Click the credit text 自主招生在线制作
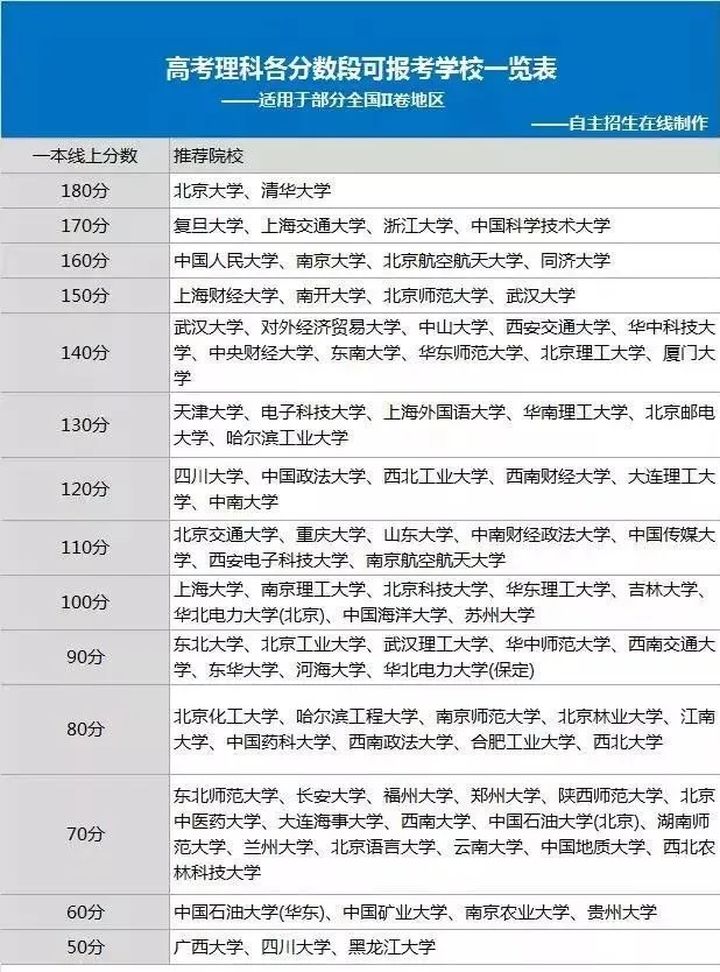This screenshot has height=972, width=720. 638,123
